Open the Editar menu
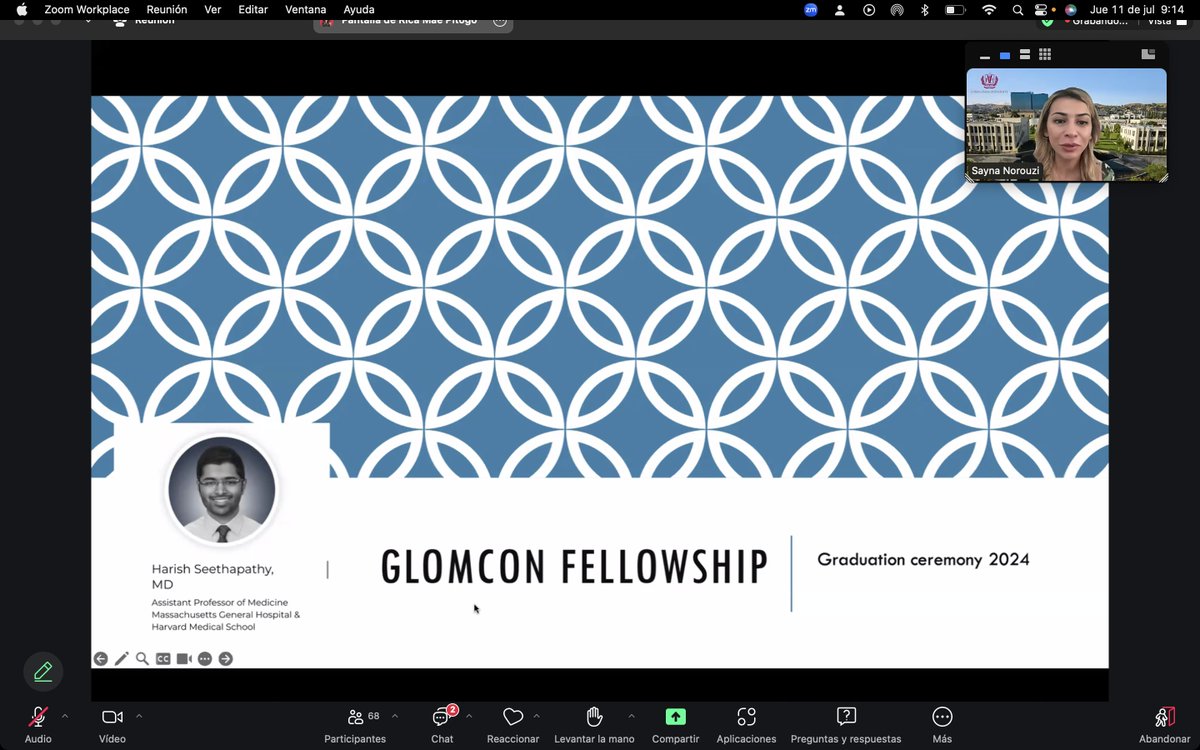The image size is (1200, 750). click(253, 9)
